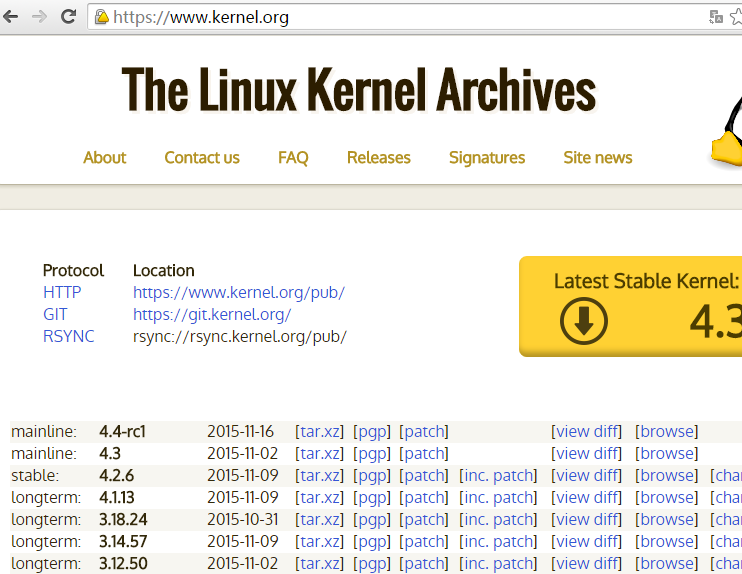Download tar.xz for longterm 3.14.57
This screenshot has height=574, width=742.
pos(319,541)
